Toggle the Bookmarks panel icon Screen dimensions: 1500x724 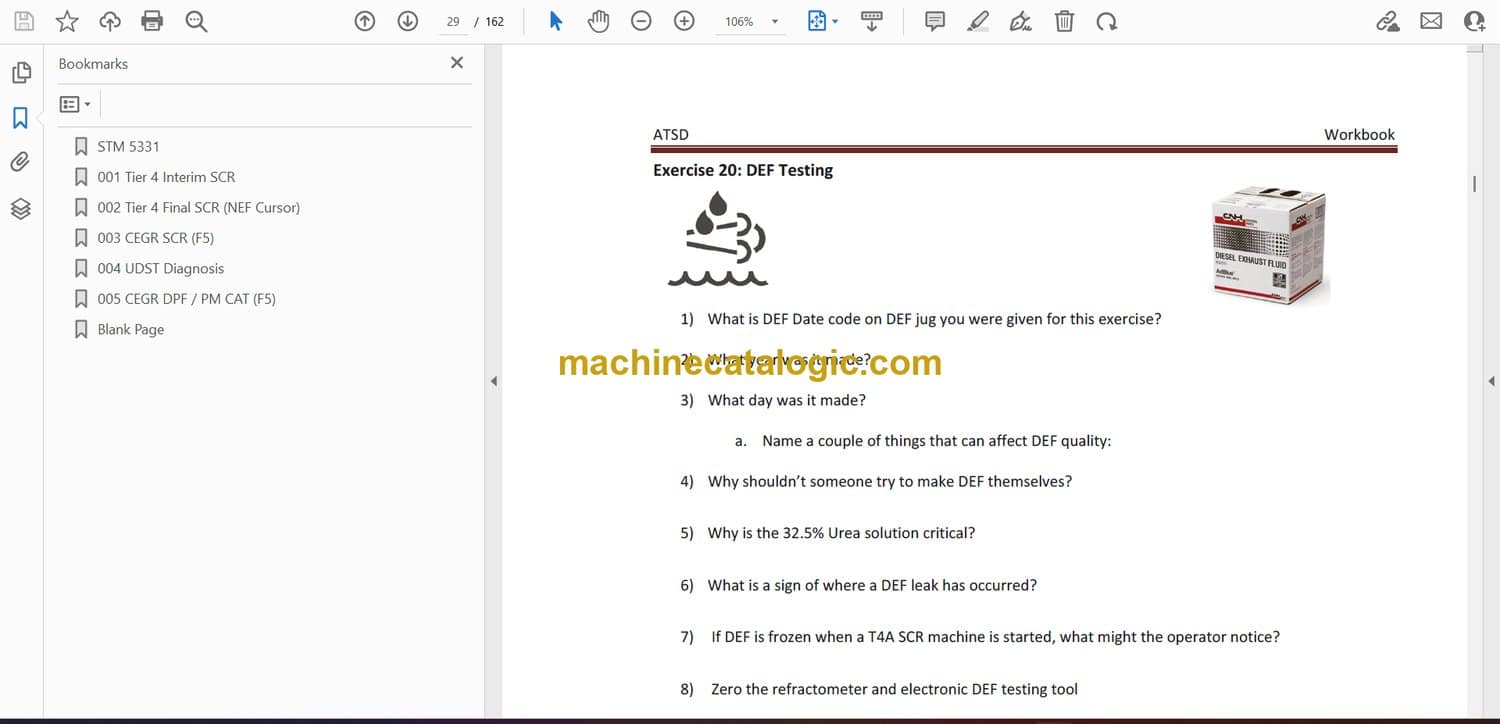tap(20, 118)
